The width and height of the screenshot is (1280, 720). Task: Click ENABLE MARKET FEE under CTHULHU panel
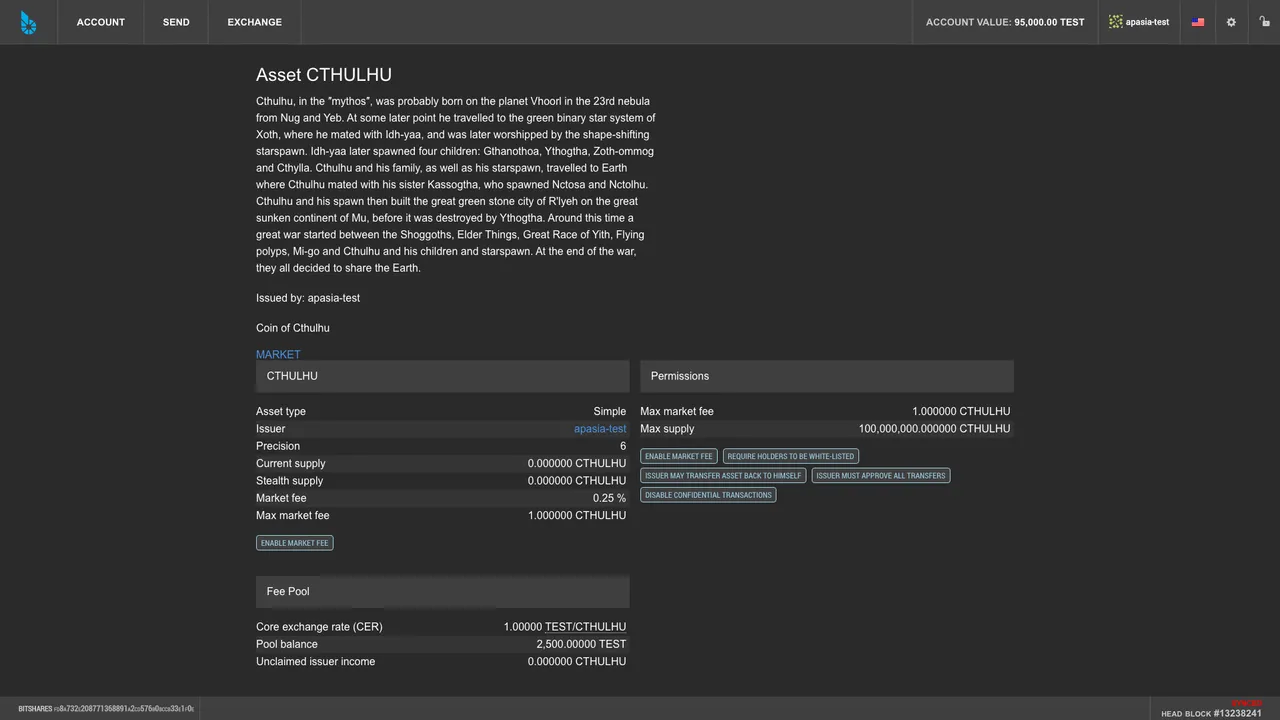click(295, 543)
